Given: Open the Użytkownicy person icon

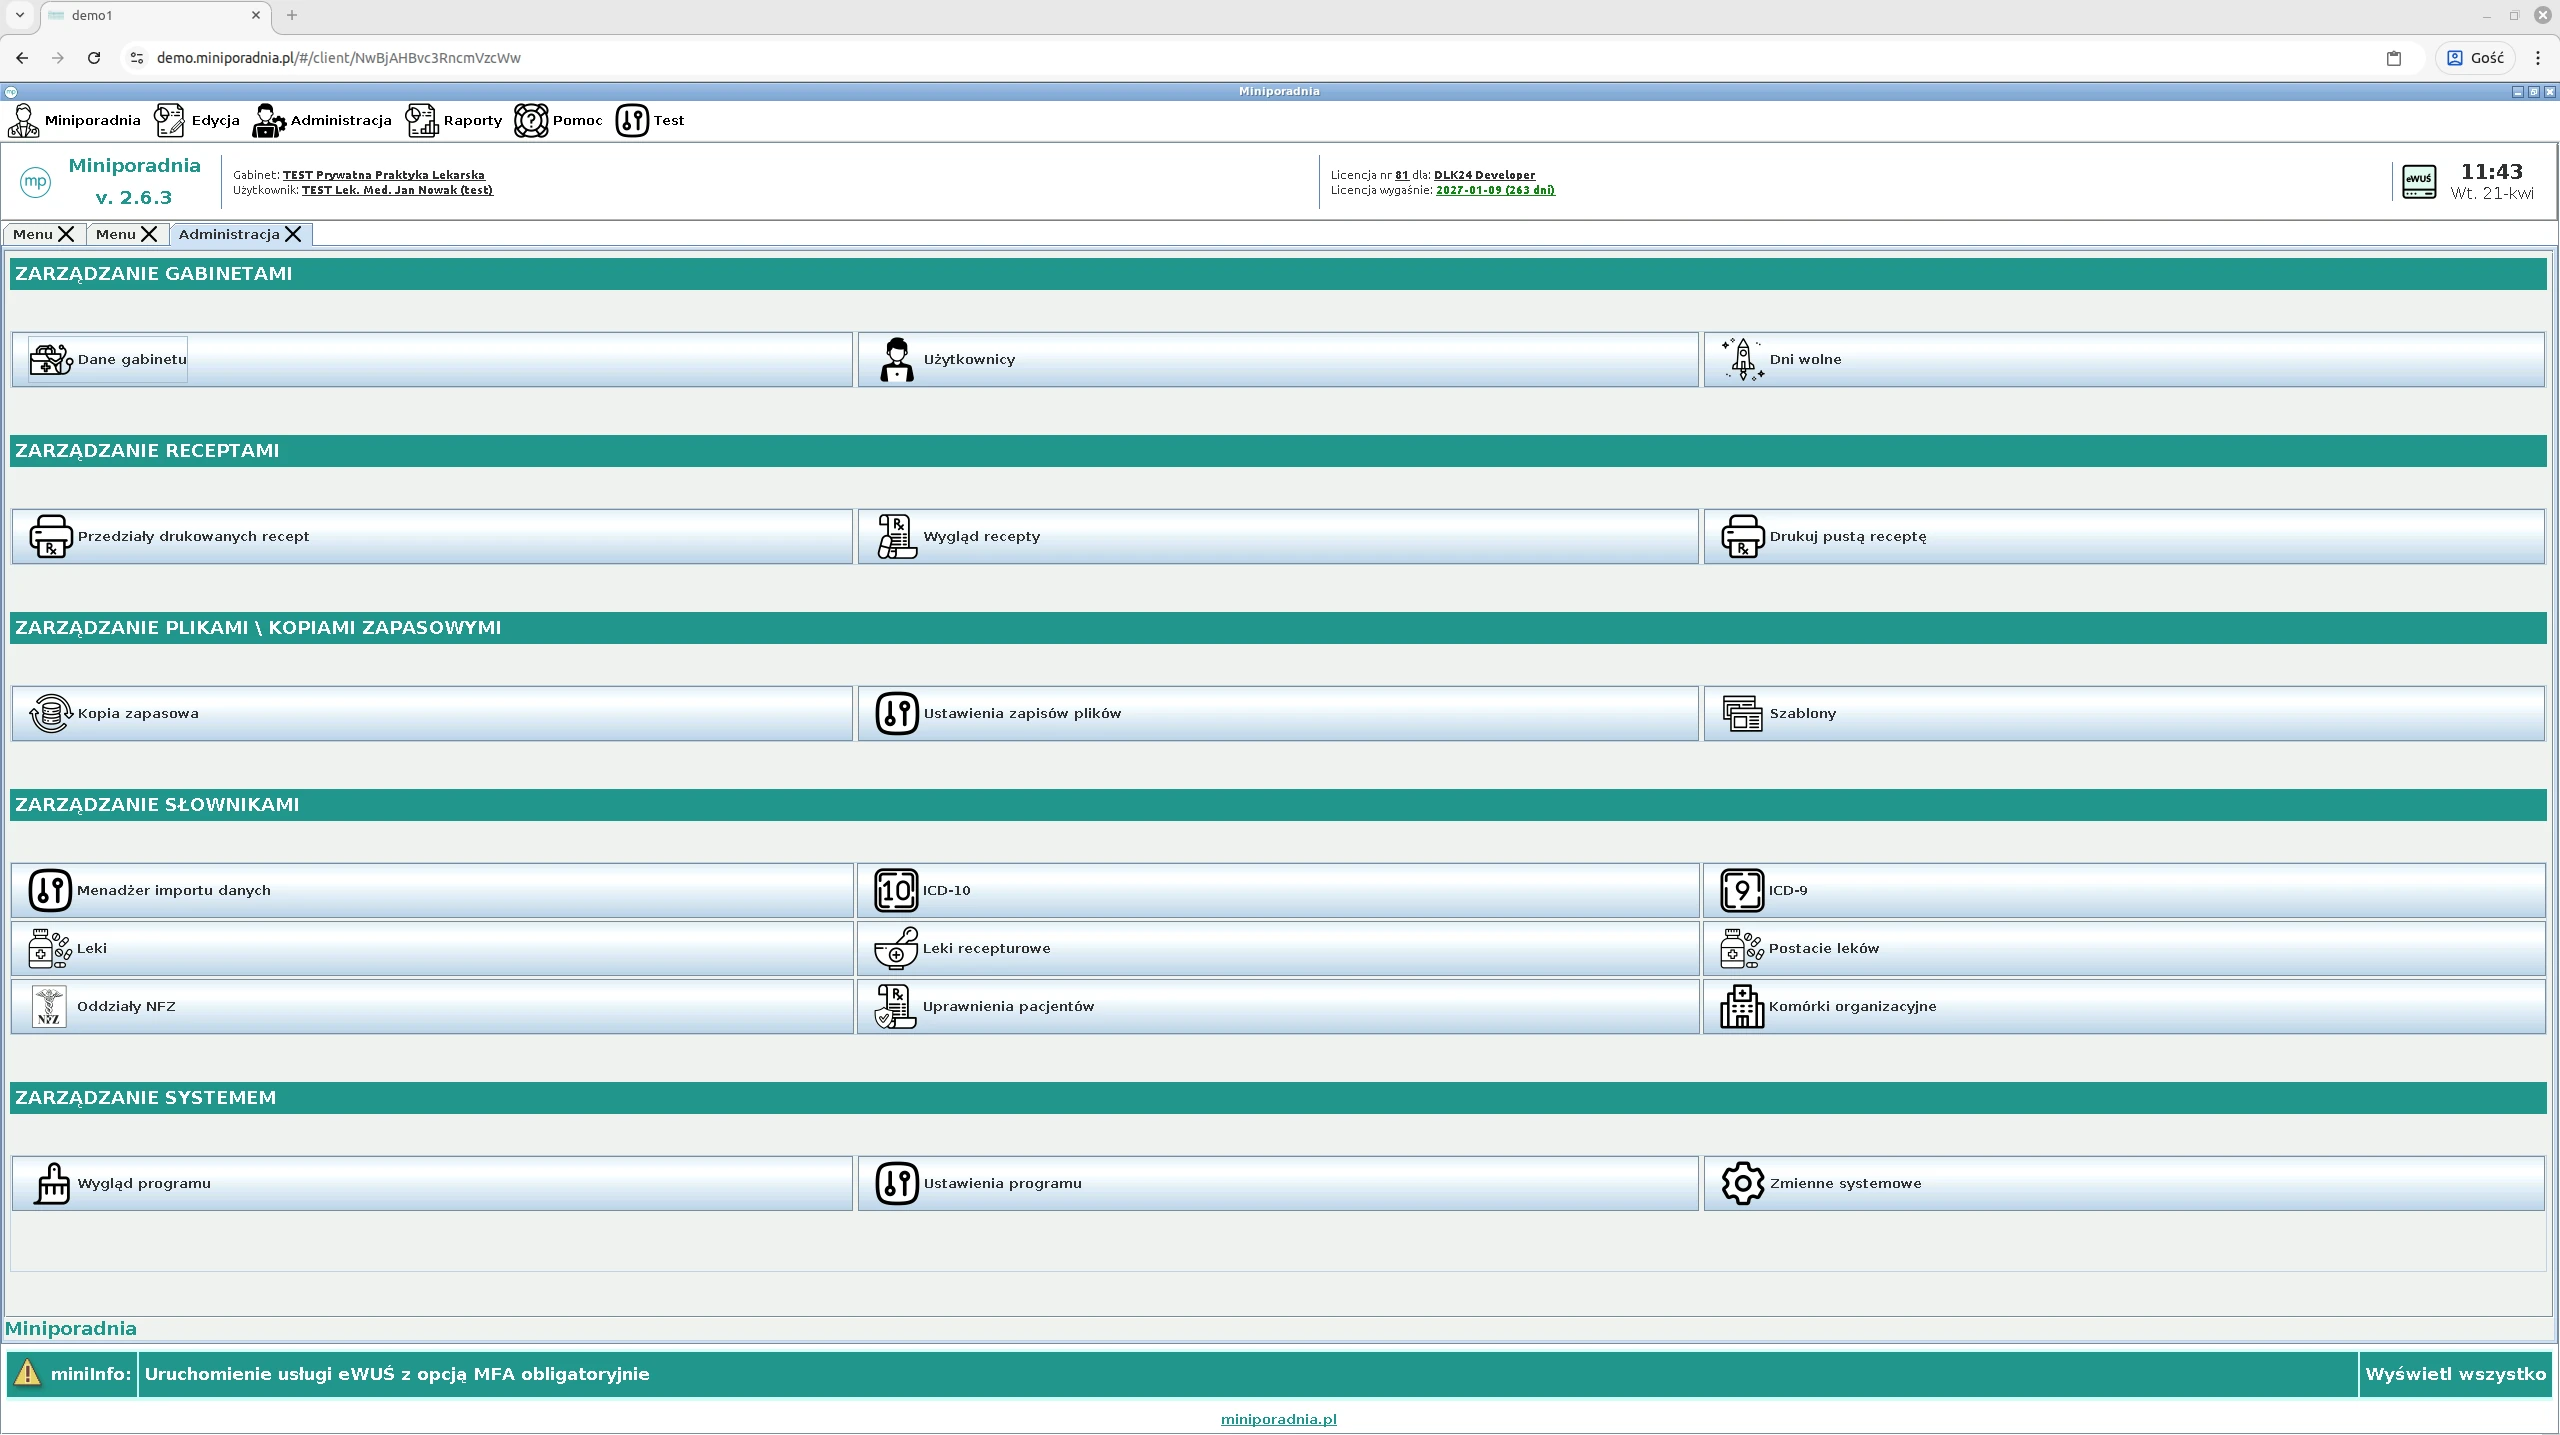Looking at the screenshot, I should pos(896,359).
